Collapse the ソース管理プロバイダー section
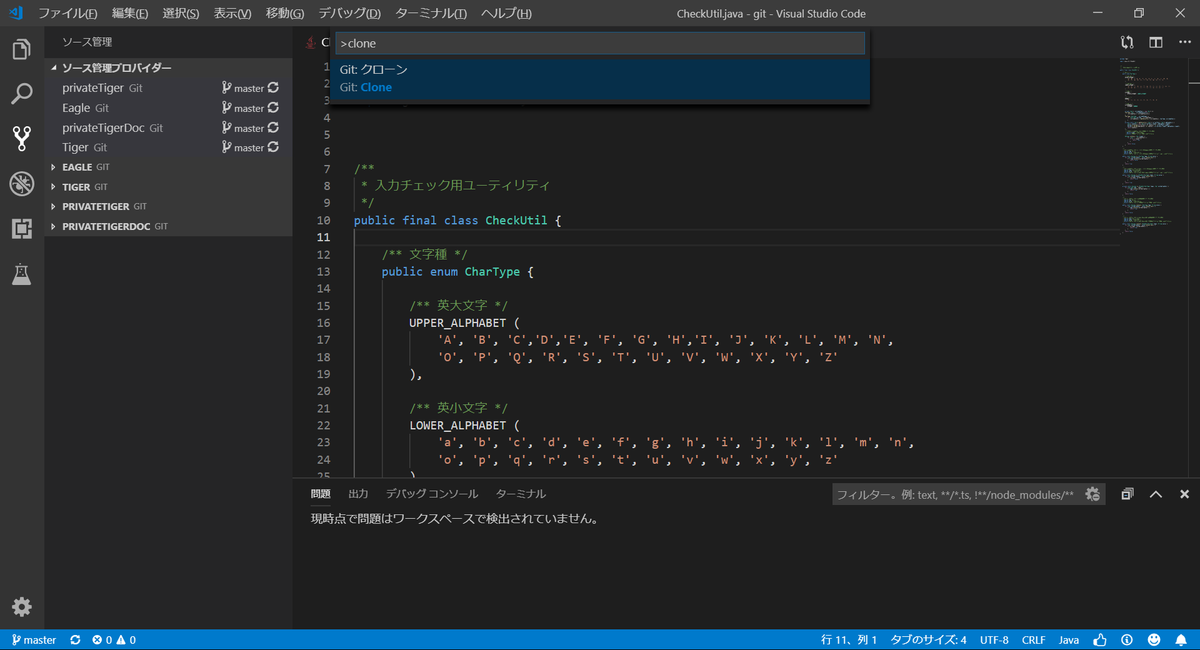This screenshot has width=1200, height=650. [x=168, y=68]
